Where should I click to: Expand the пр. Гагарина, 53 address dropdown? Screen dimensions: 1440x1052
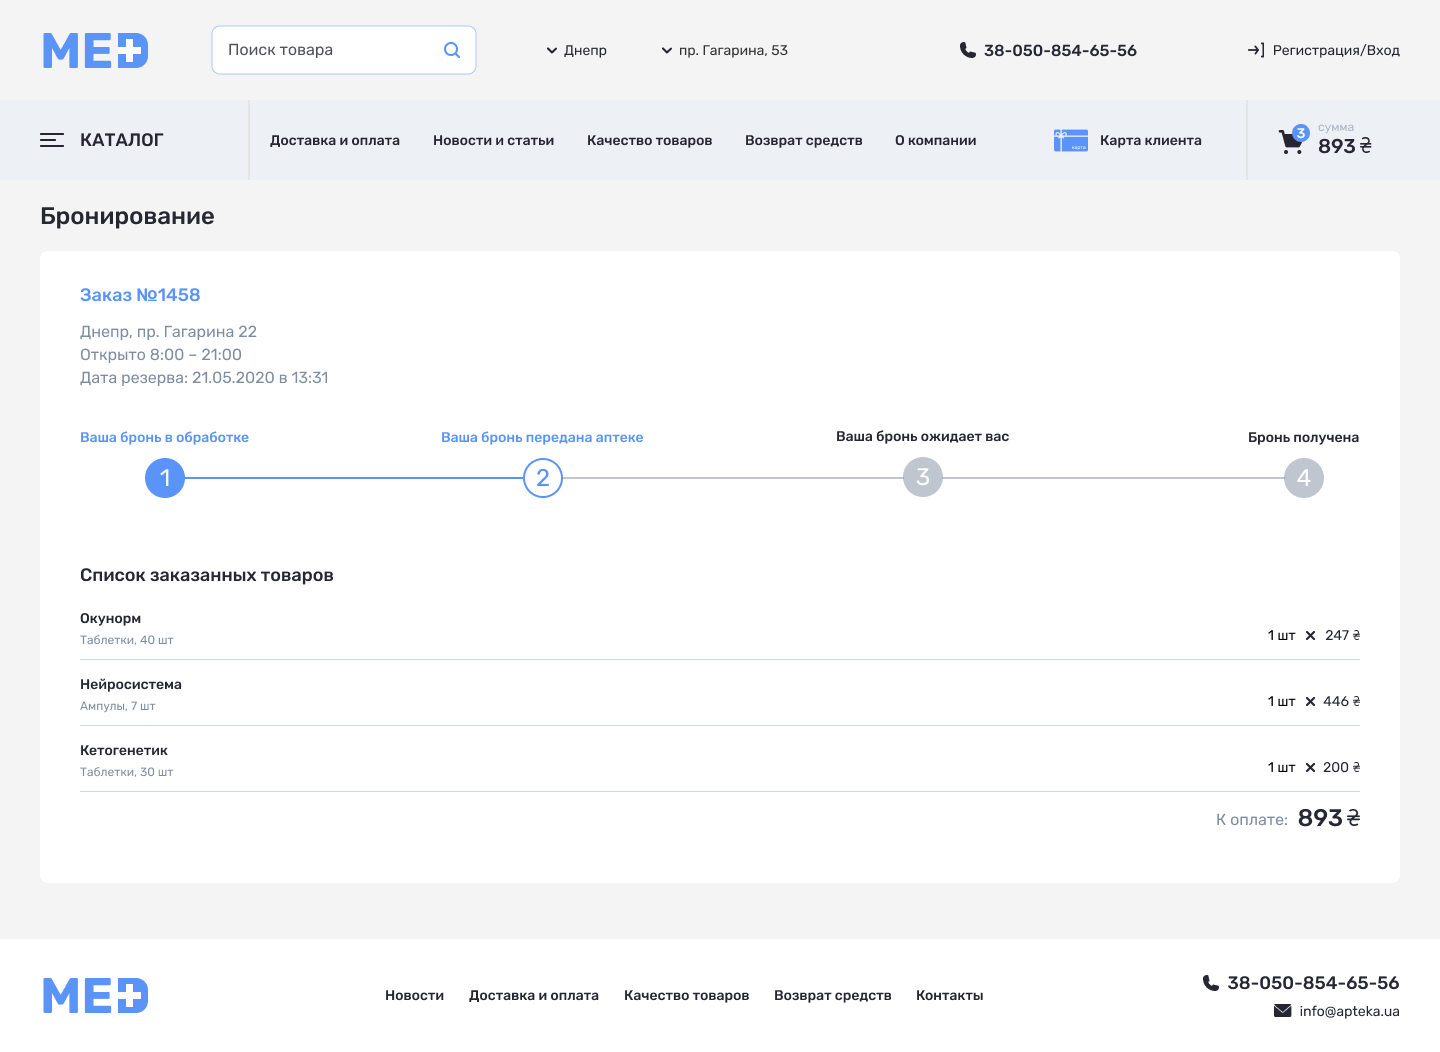(x=724, y=50)
